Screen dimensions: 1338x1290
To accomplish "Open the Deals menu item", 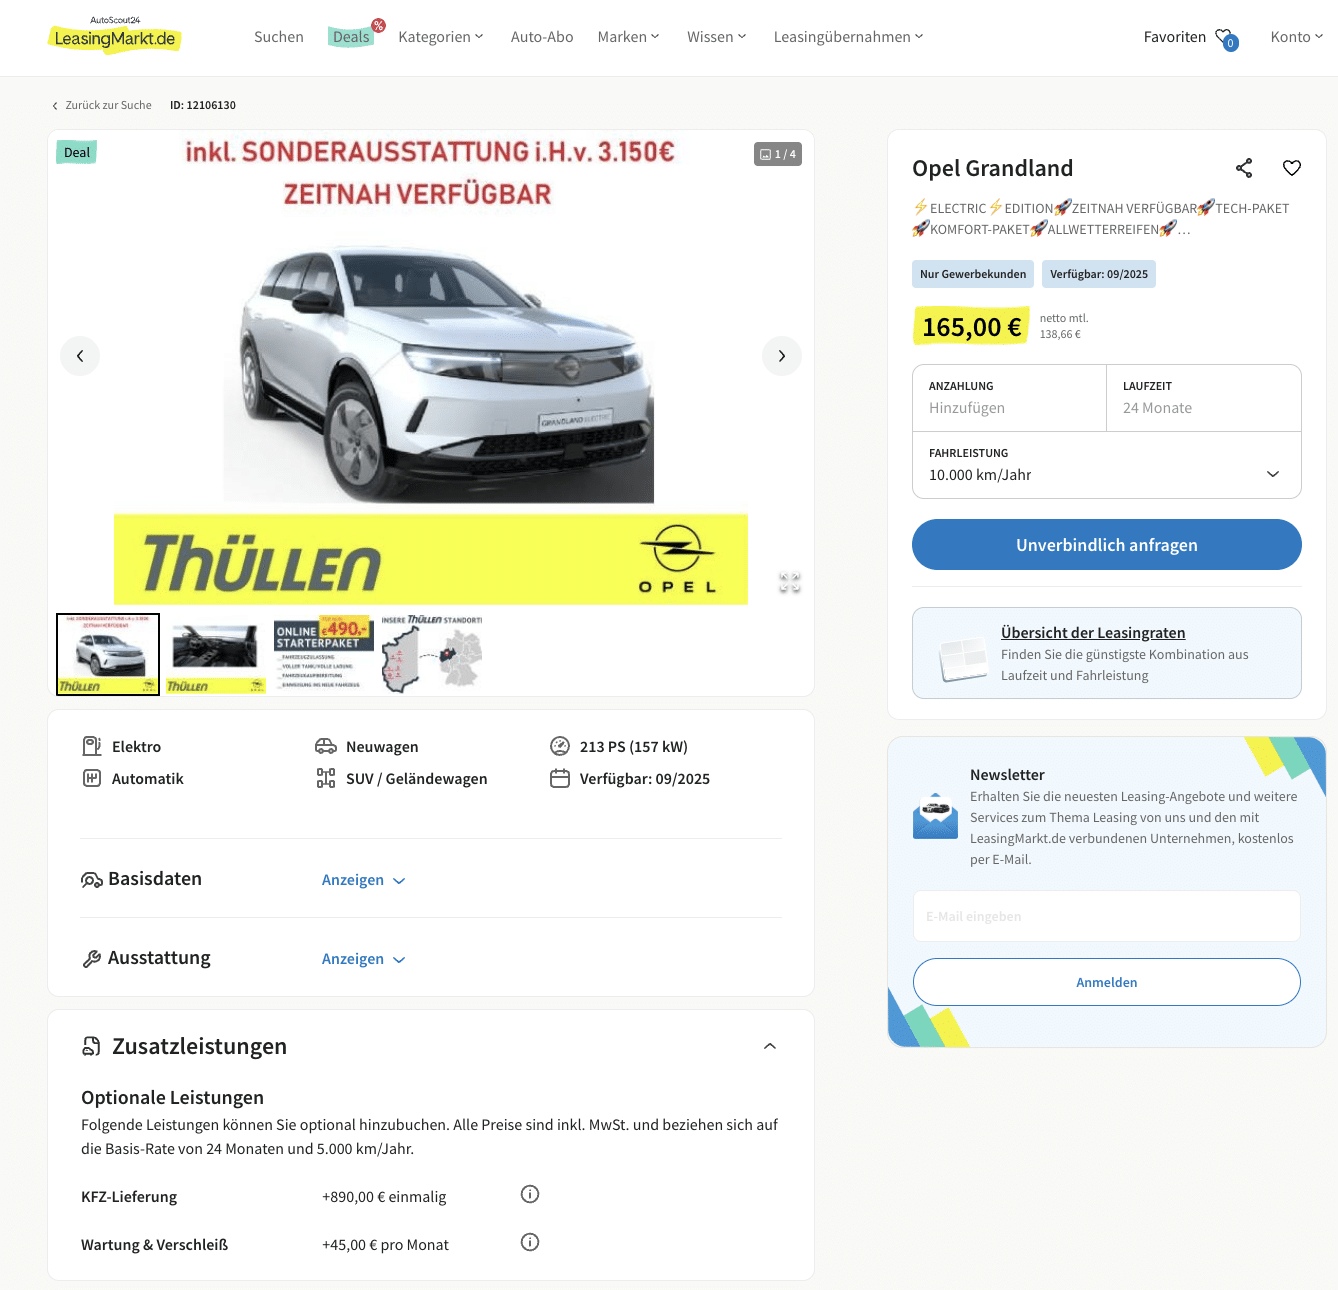I will tap(351, 37).
